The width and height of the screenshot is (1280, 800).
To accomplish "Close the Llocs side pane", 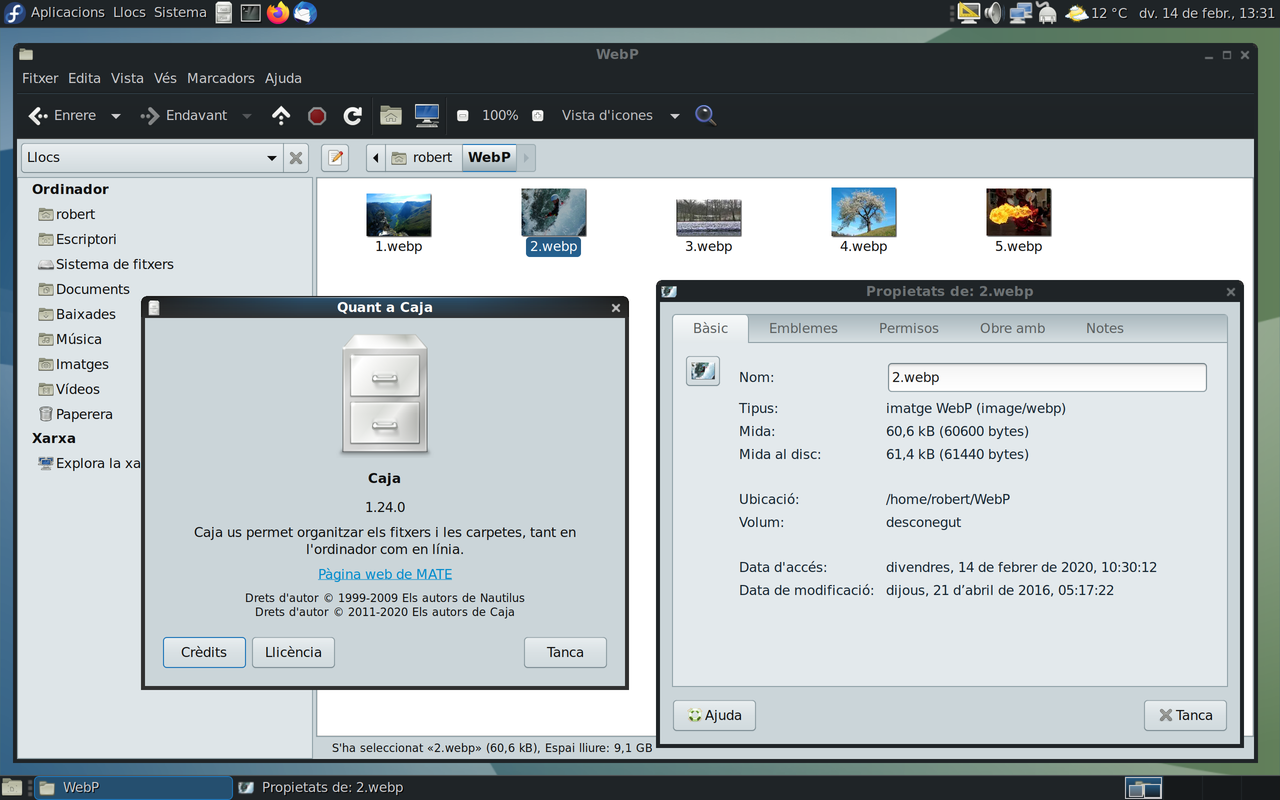I will [296, 157].
